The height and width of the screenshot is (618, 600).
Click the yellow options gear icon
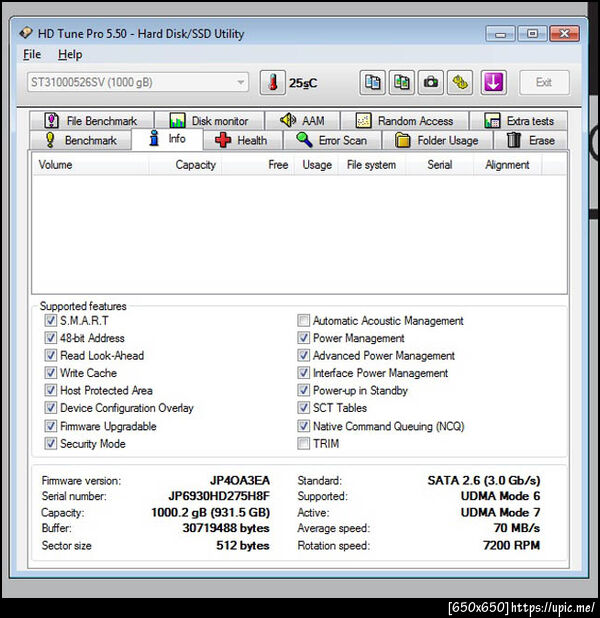(x=460, y=83)
